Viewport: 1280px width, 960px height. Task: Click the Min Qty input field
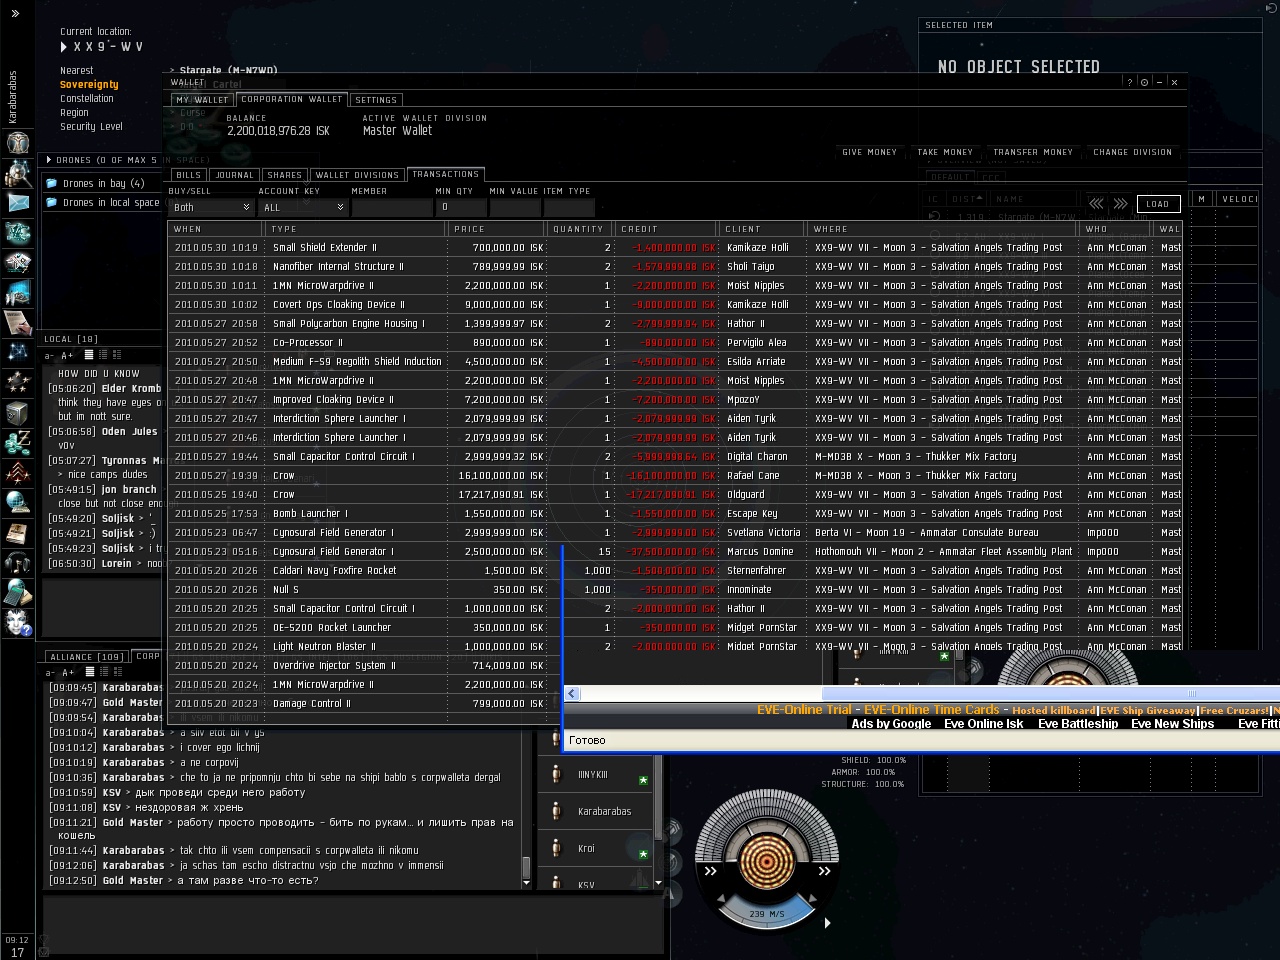461,207
